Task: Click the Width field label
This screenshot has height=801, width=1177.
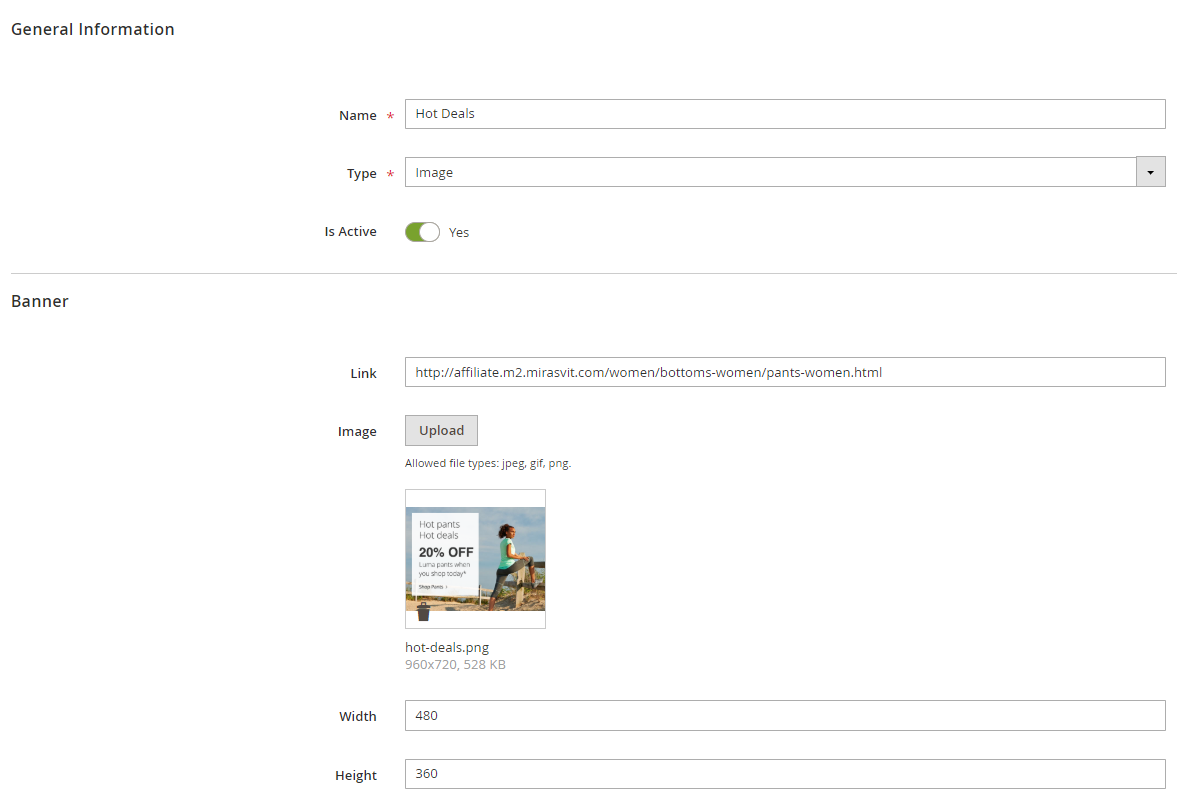Action: (x=357, y=717)
